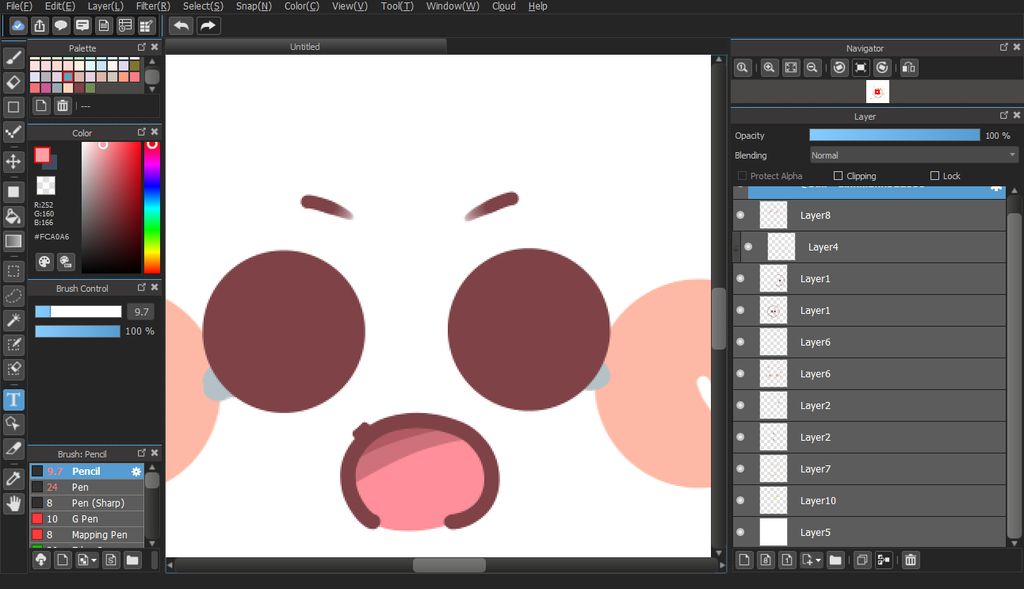Pop out the Color panel
This screenshot has height=589, width=1024.
click(x=142, y=132)
